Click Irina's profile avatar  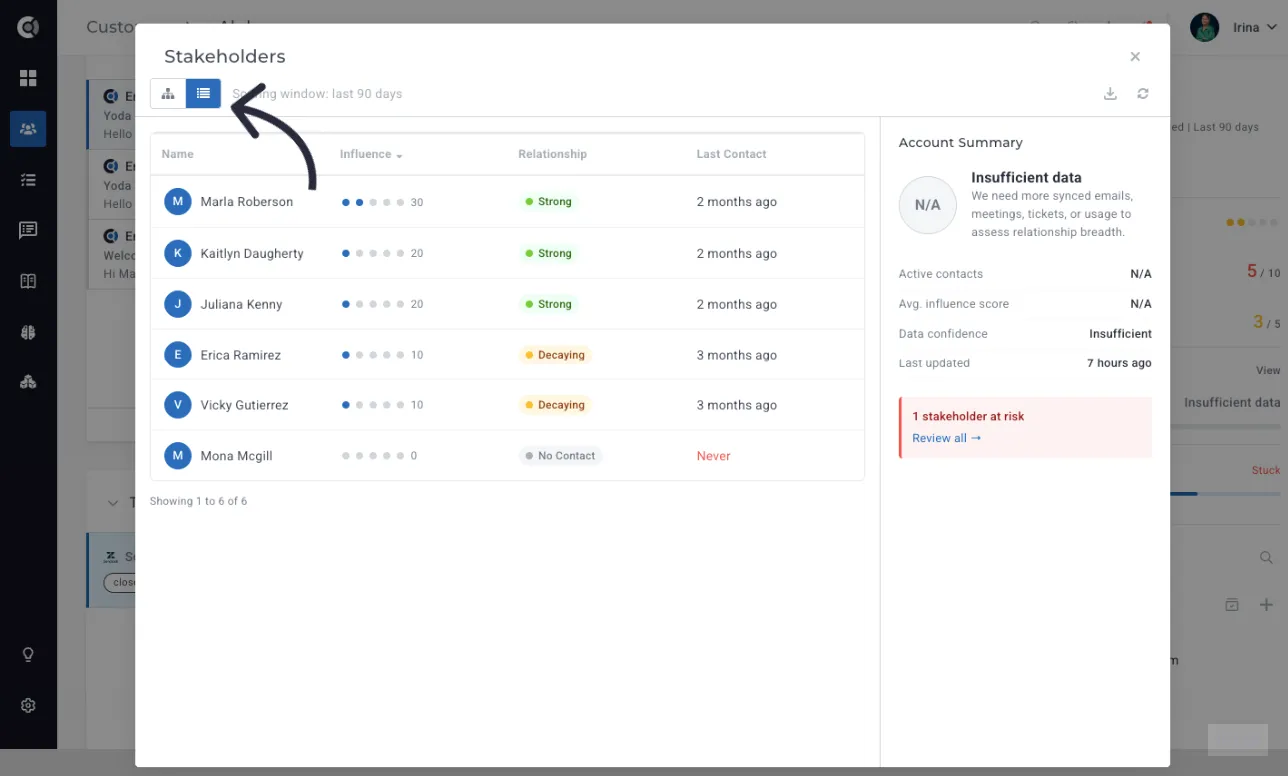[1204, 27]
